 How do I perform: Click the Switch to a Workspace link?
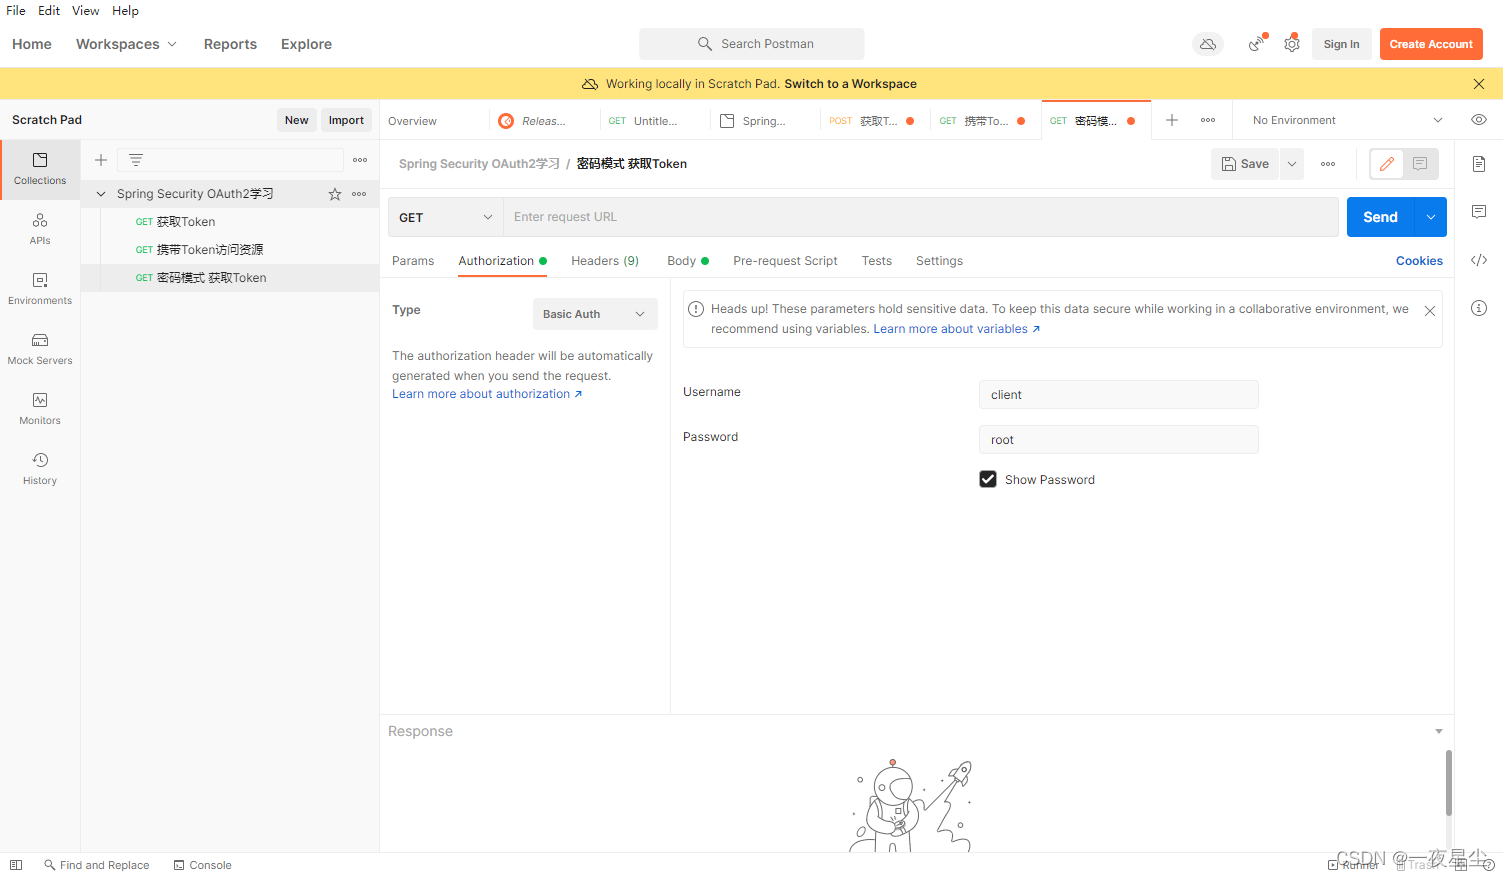point(850,84)
